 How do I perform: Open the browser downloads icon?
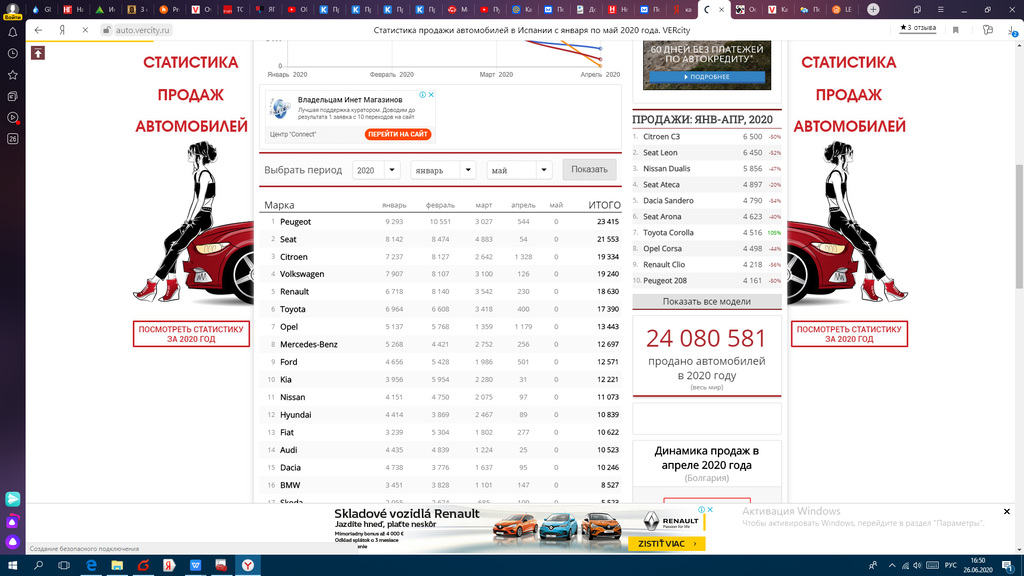click(1012, 30)
